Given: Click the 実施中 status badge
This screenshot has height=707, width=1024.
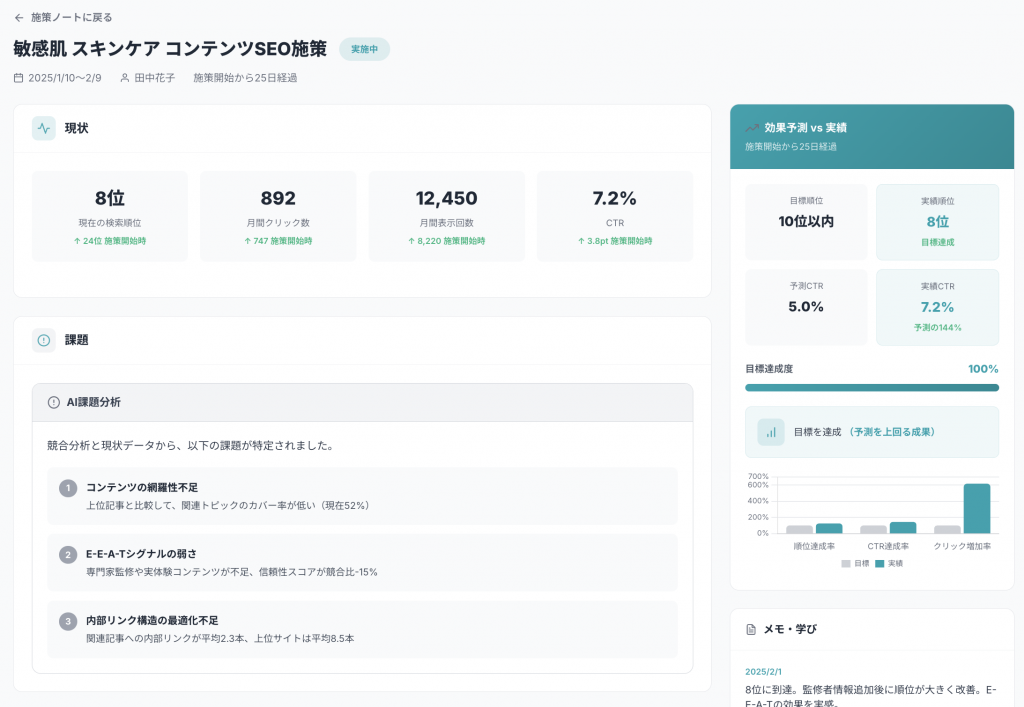Looking at the screenshot, I should pos(364,49).
